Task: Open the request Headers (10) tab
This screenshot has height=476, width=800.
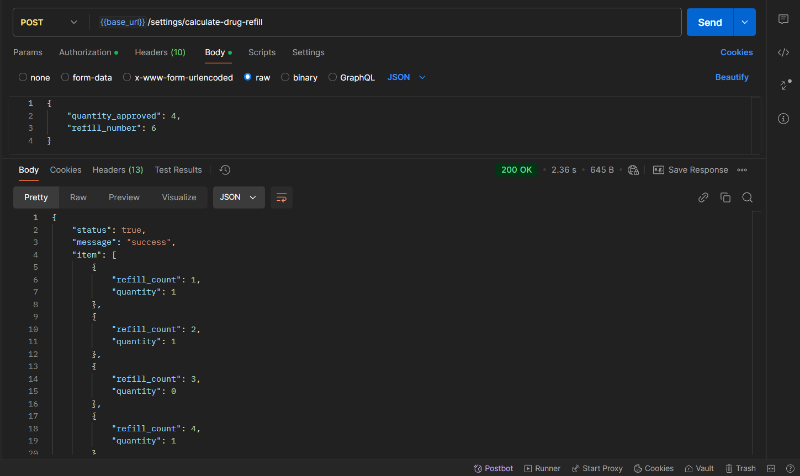Action: pos(160,52)
